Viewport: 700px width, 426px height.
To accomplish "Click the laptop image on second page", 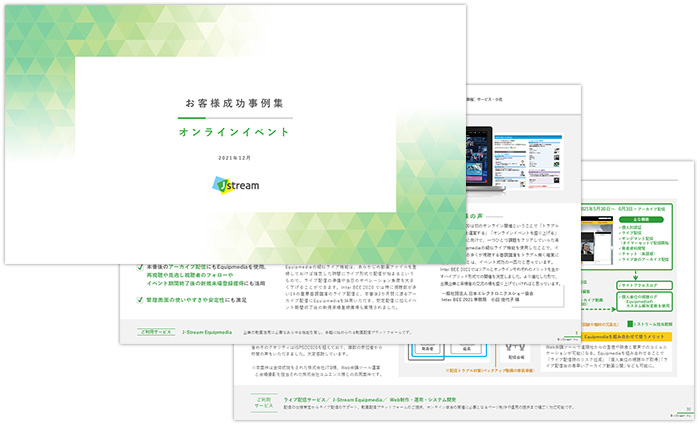I will [x=484, y=160].
